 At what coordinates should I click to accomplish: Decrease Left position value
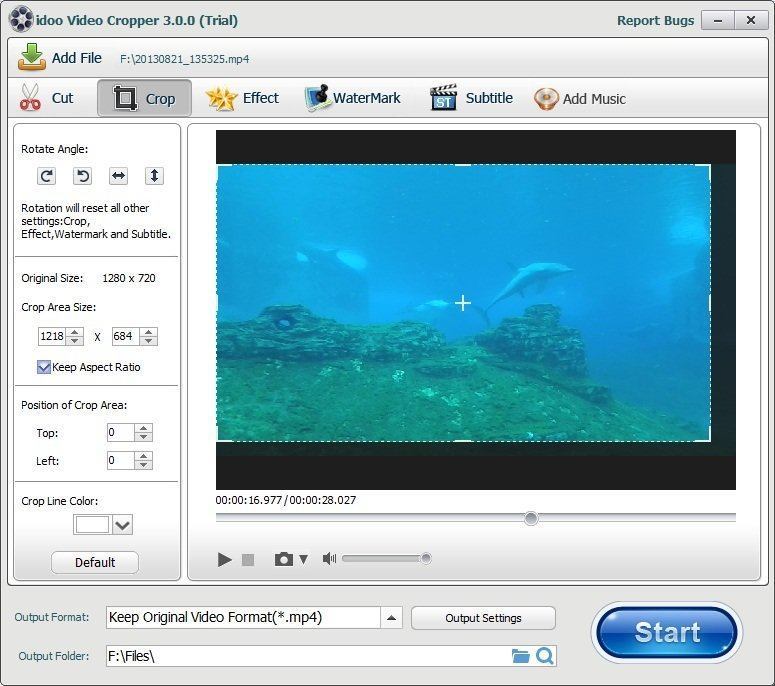coord(143,465)
